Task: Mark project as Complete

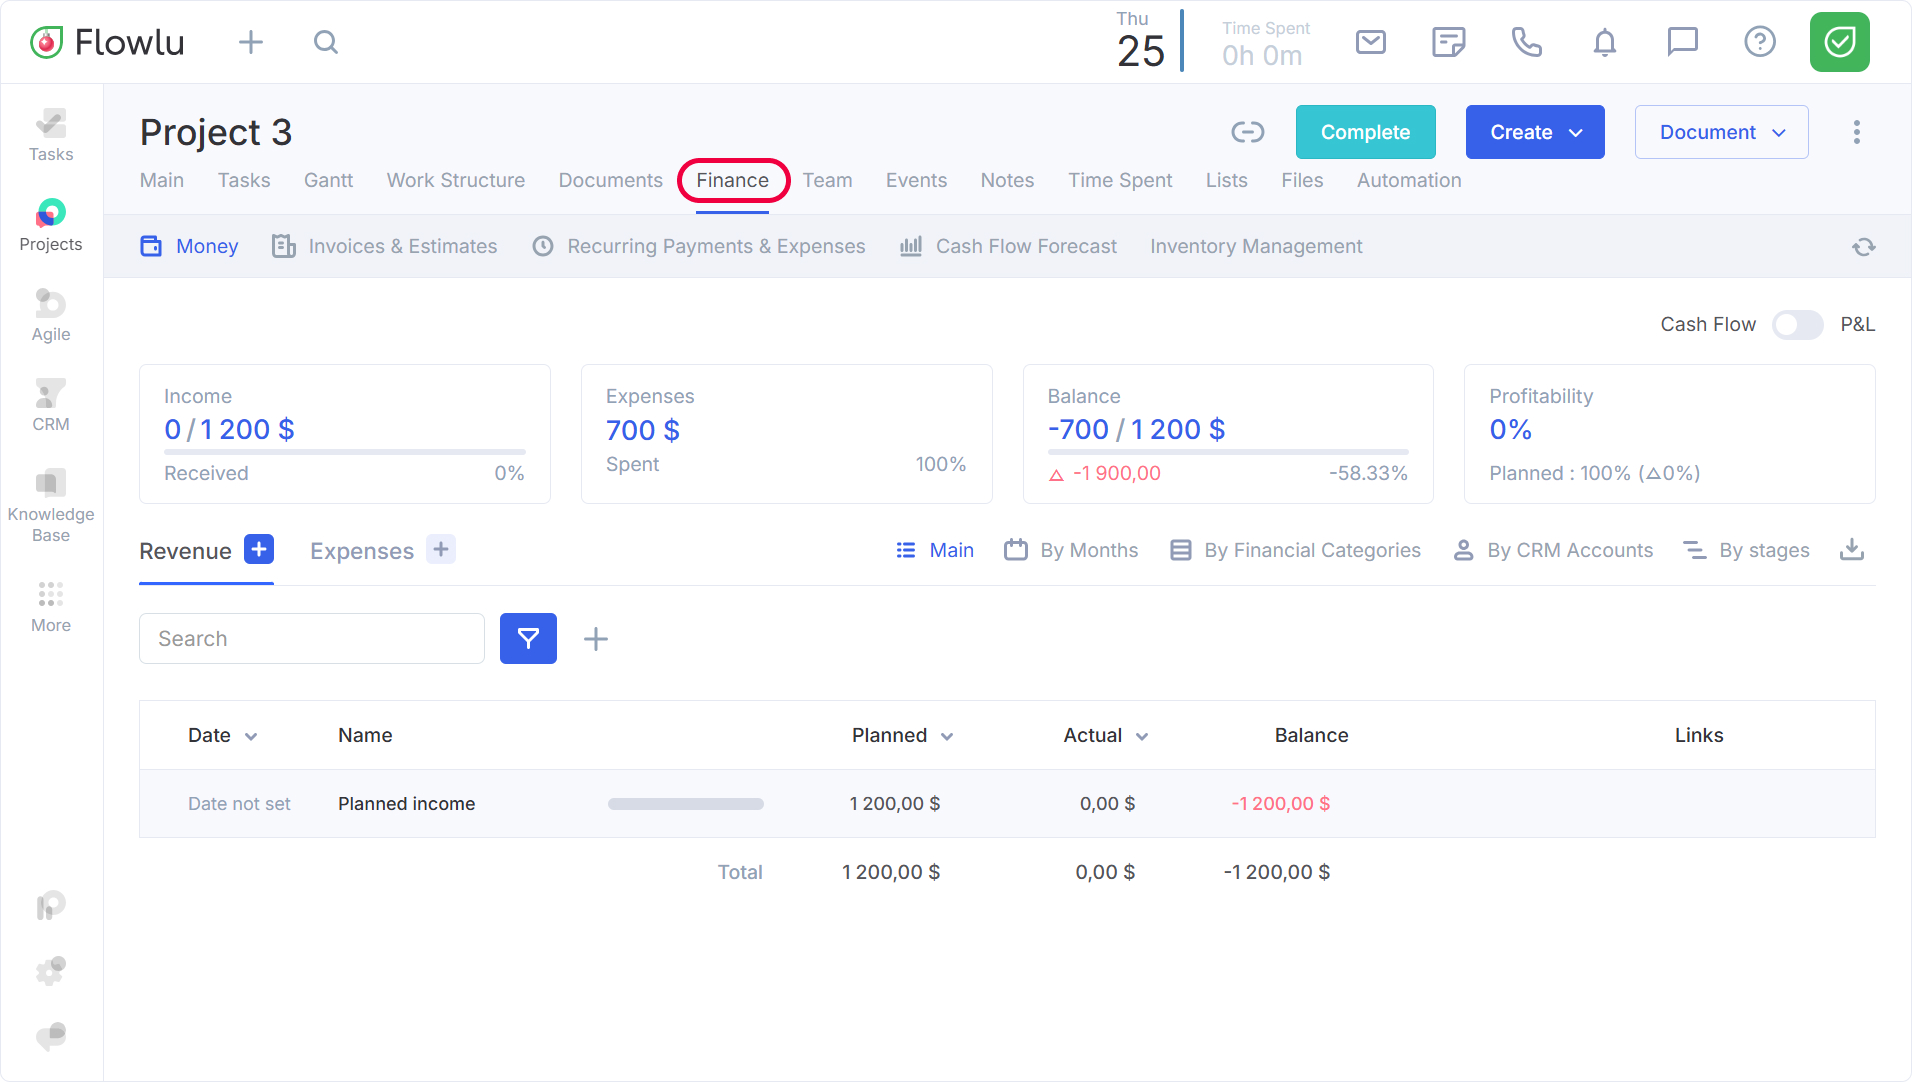Action: [x=1365, y=132]
